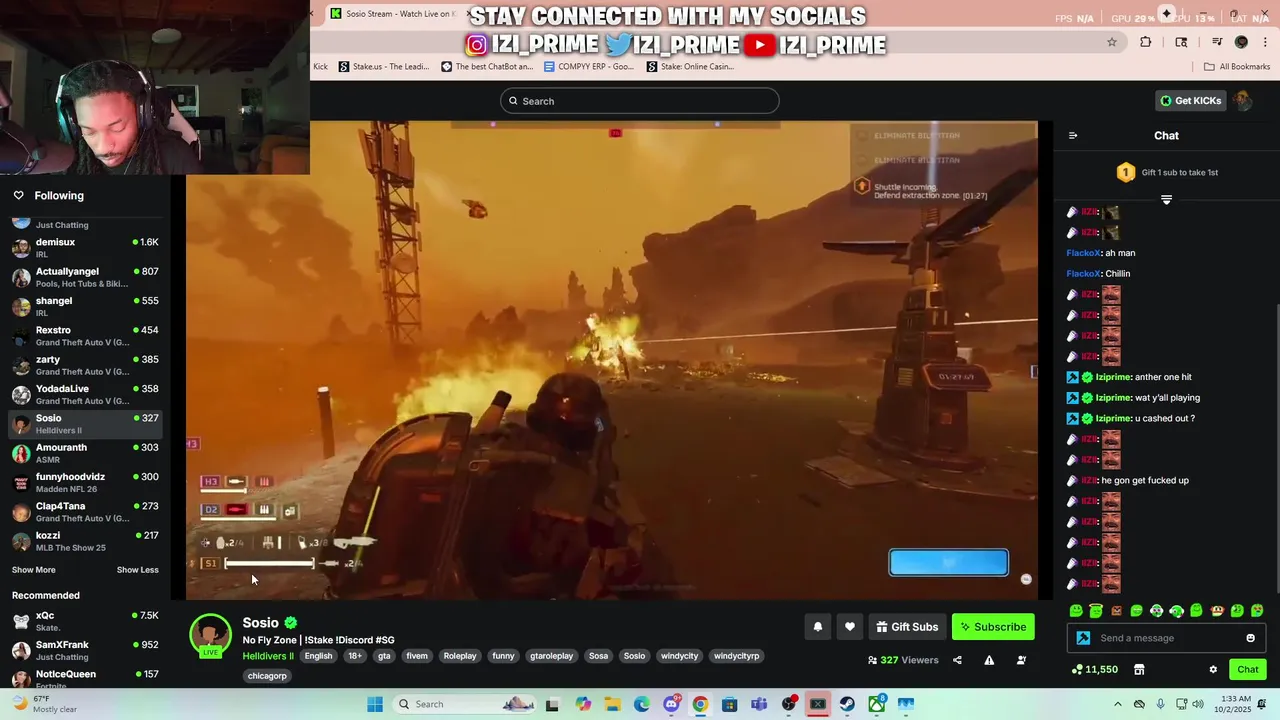Click the Get KICKs button

[x=1190, y=101]
